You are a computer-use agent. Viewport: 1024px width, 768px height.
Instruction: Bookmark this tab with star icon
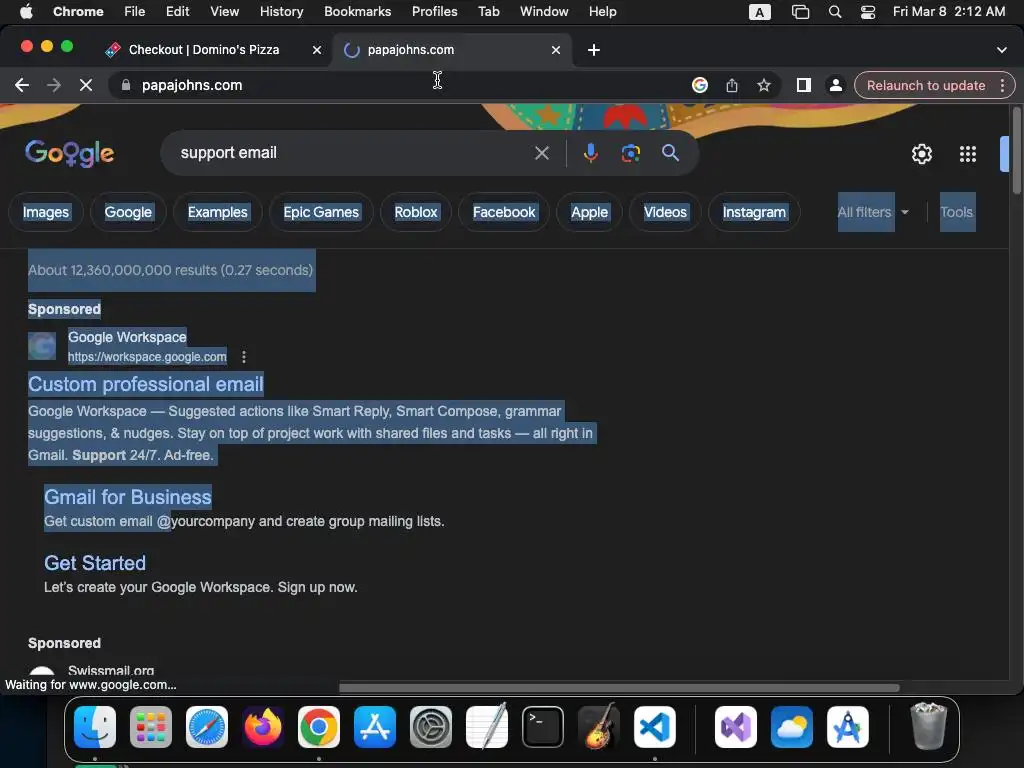click(763, 85)
